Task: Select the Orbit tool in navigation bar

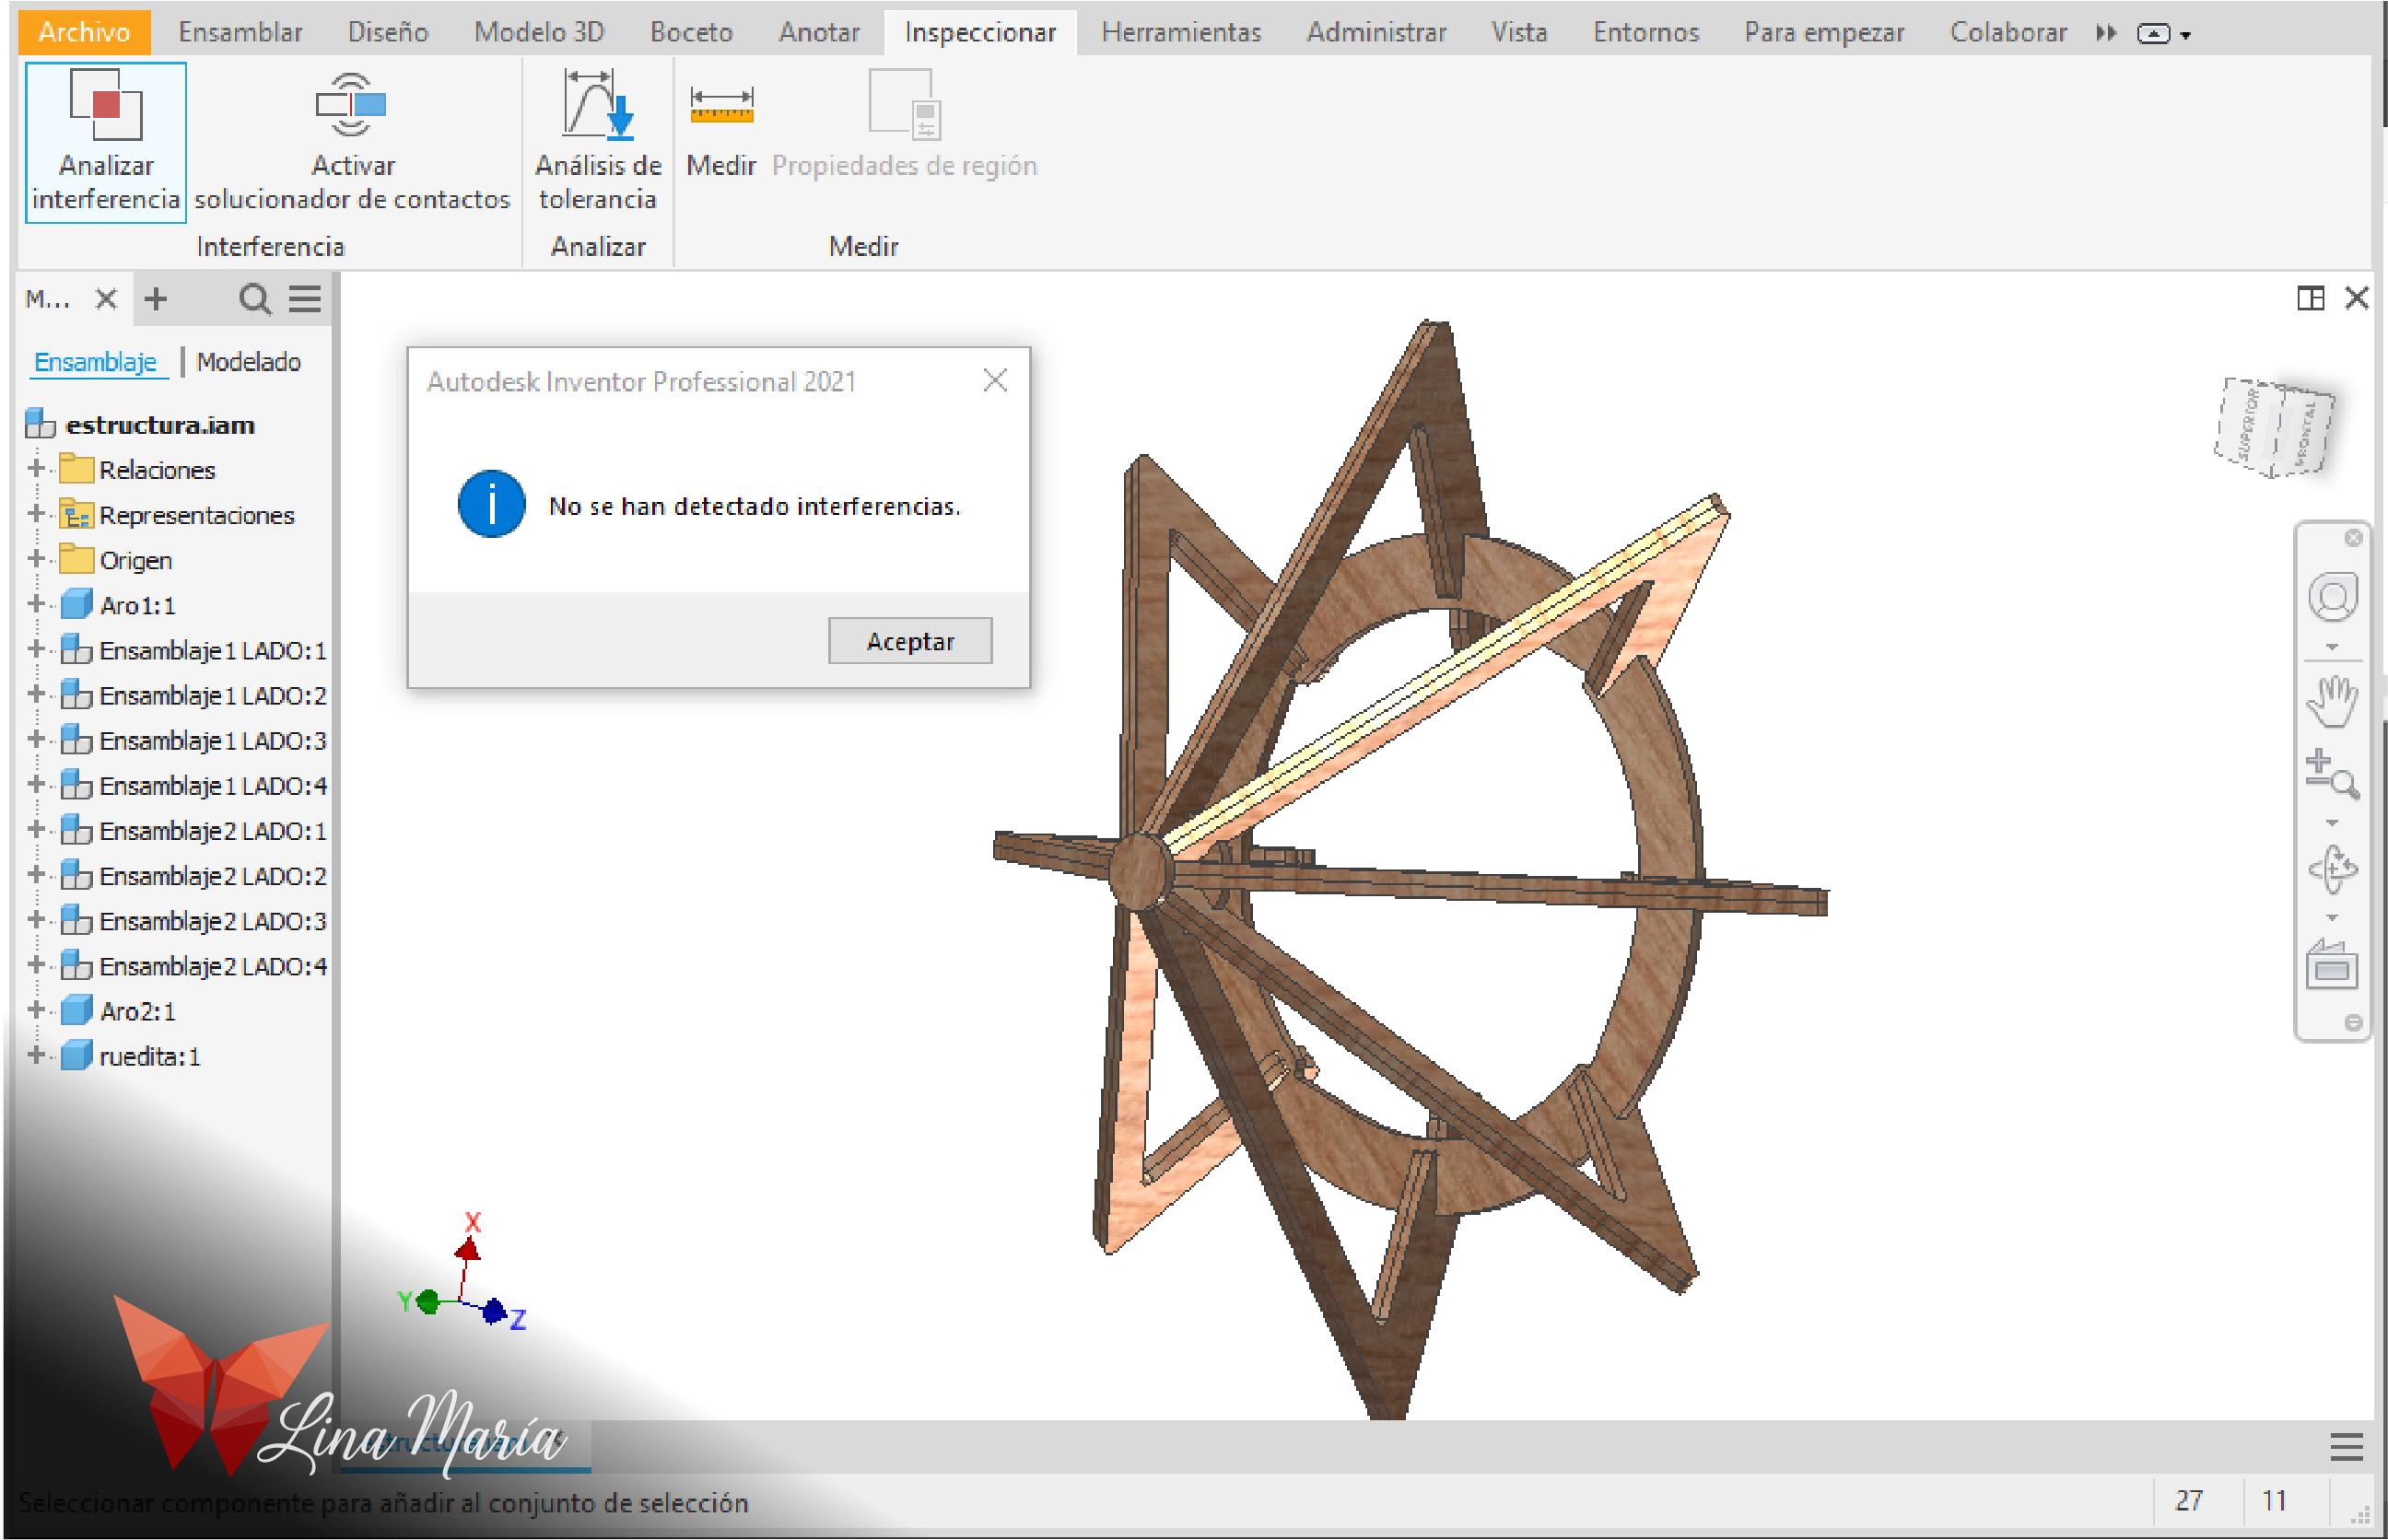Action: [x=2333, y=869]
